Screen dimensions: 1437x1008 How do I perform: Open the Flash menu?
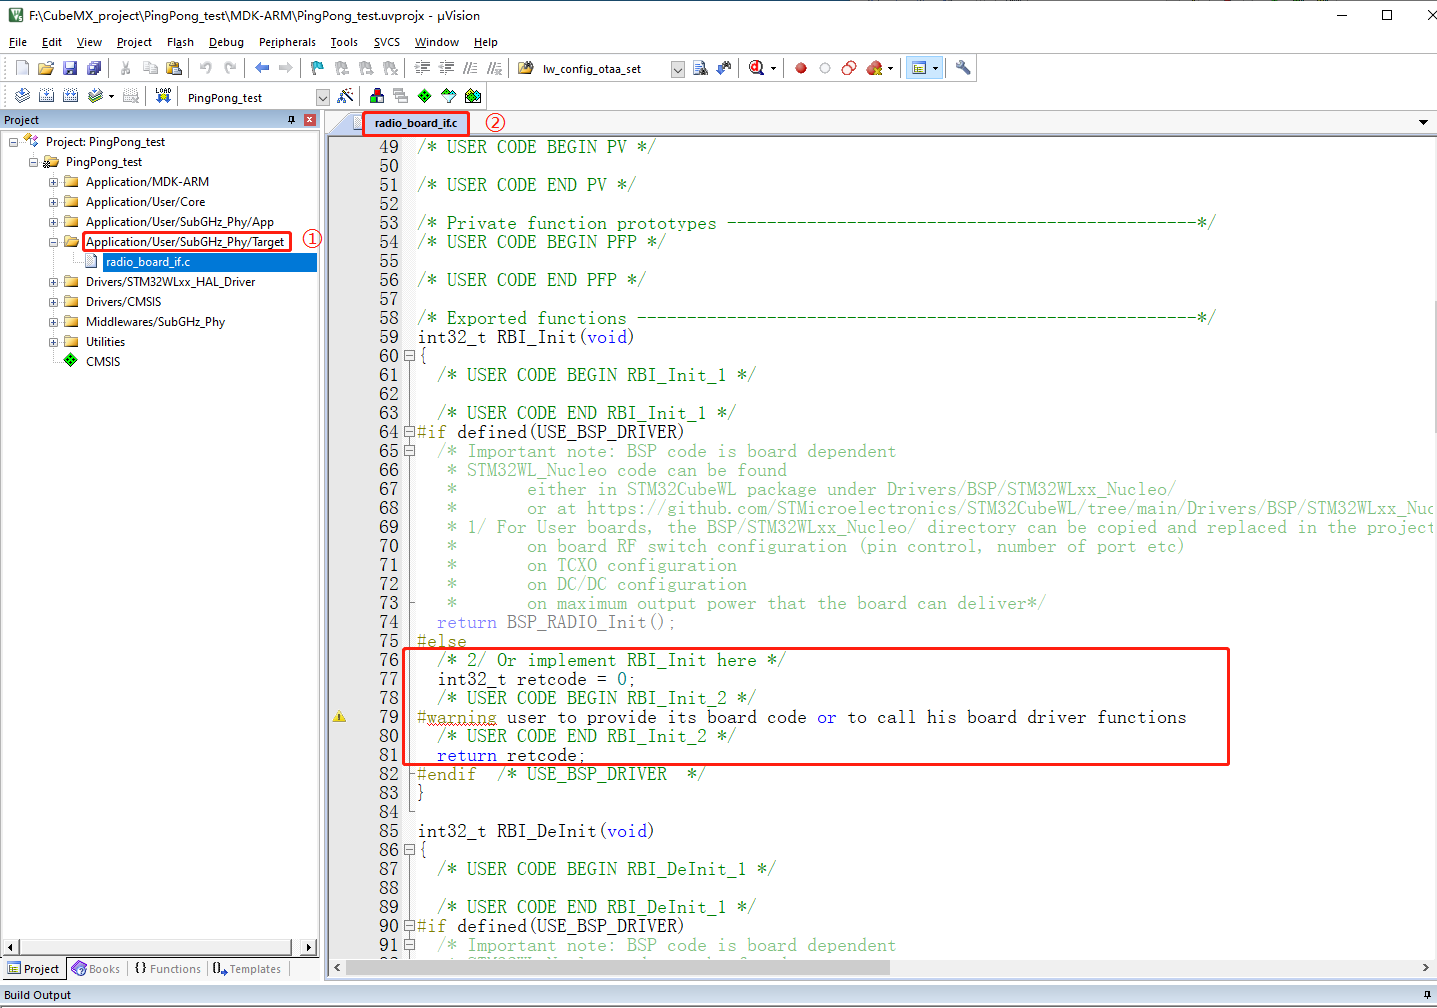pos(180,42)
